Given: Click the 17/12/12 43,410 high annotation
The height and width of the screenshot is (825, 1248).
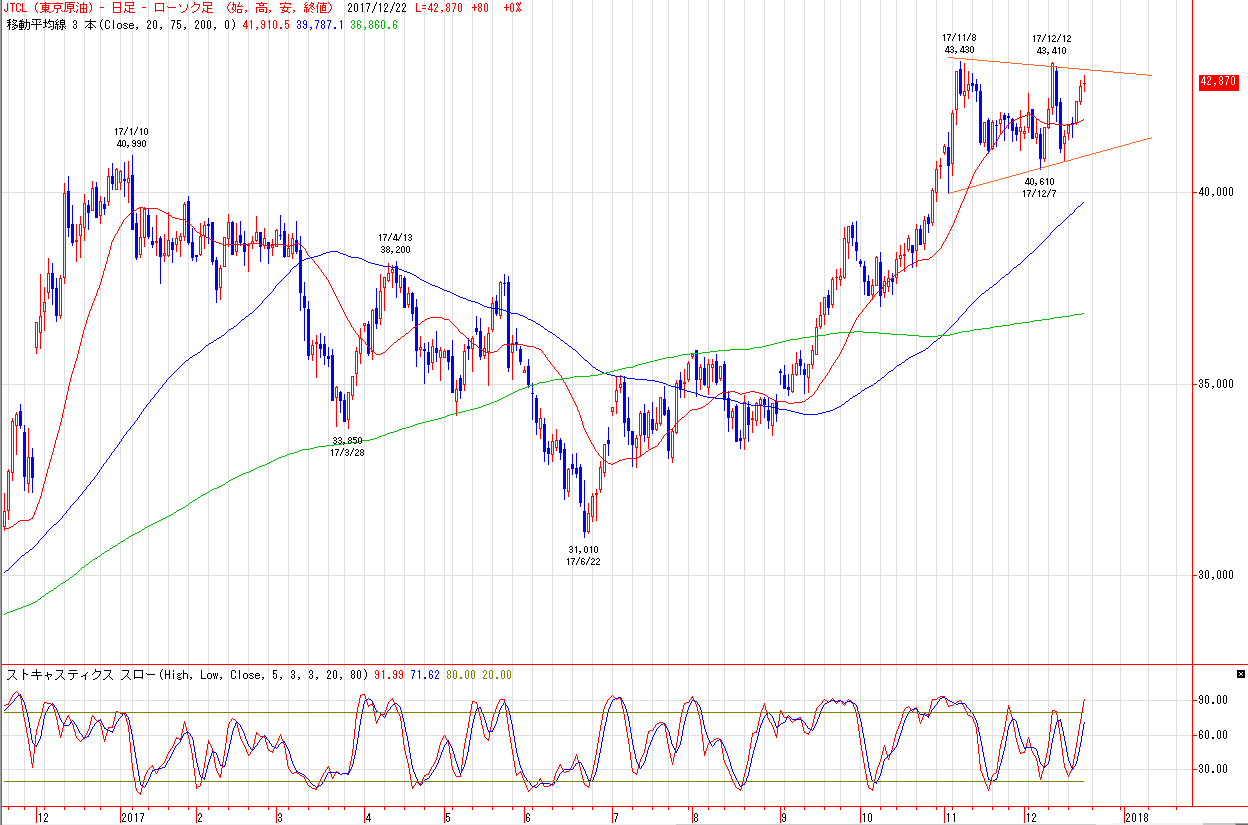Looking at the screenshot, I should coord(1052,43).
